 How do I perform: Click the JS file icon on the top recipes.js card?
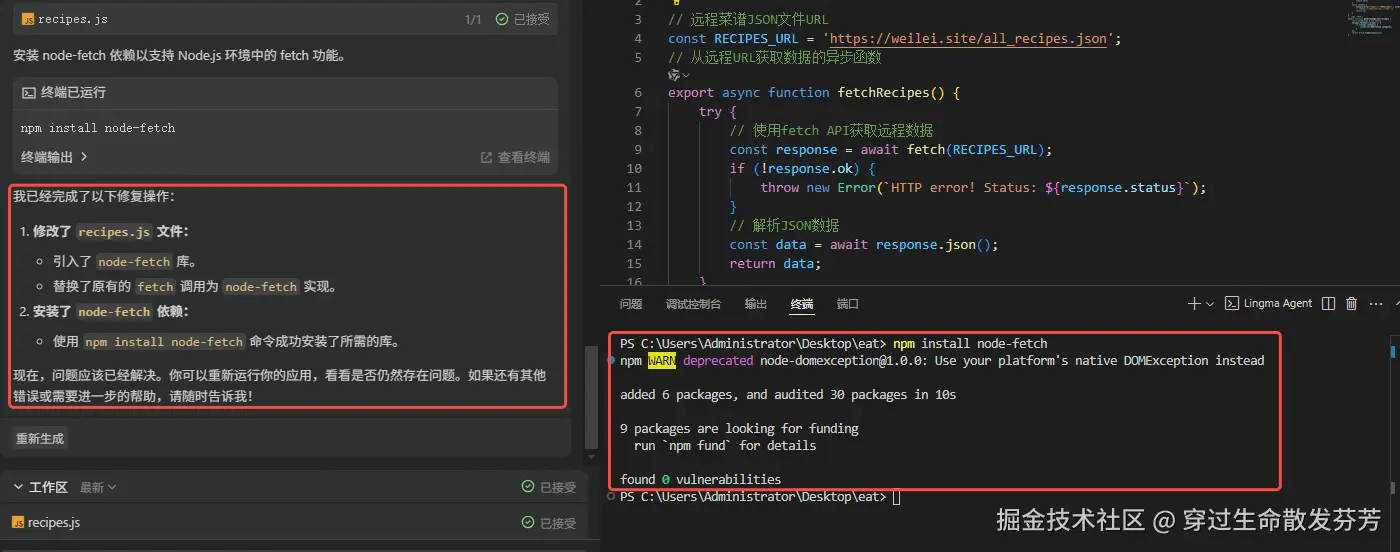28,19
